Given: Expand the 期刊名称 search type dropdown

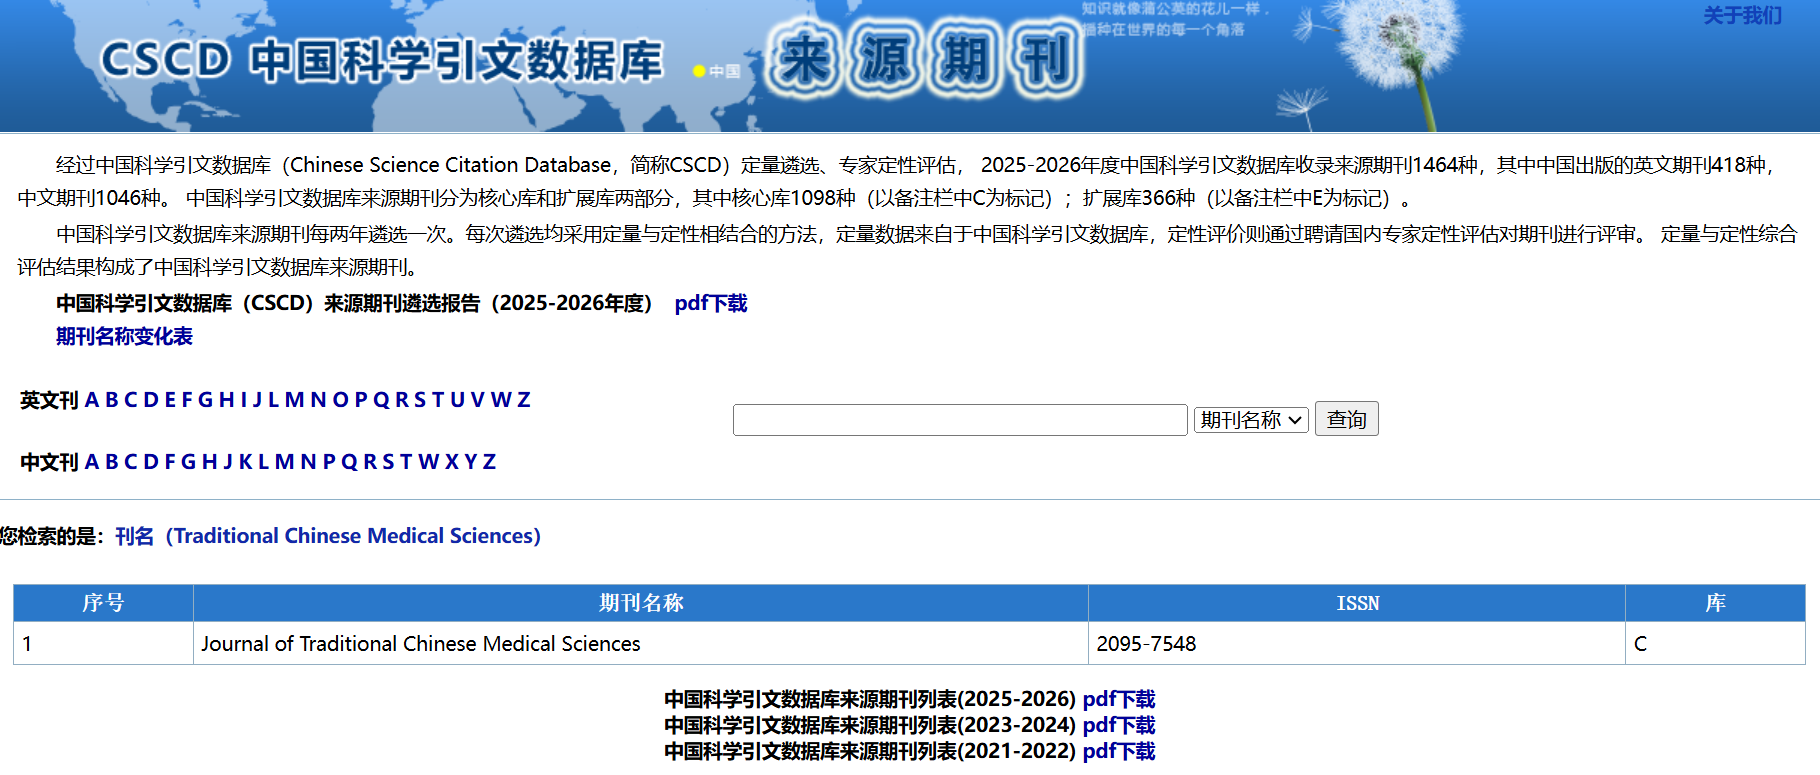Looking at the screenshot, I should [x=1250, y=420].
